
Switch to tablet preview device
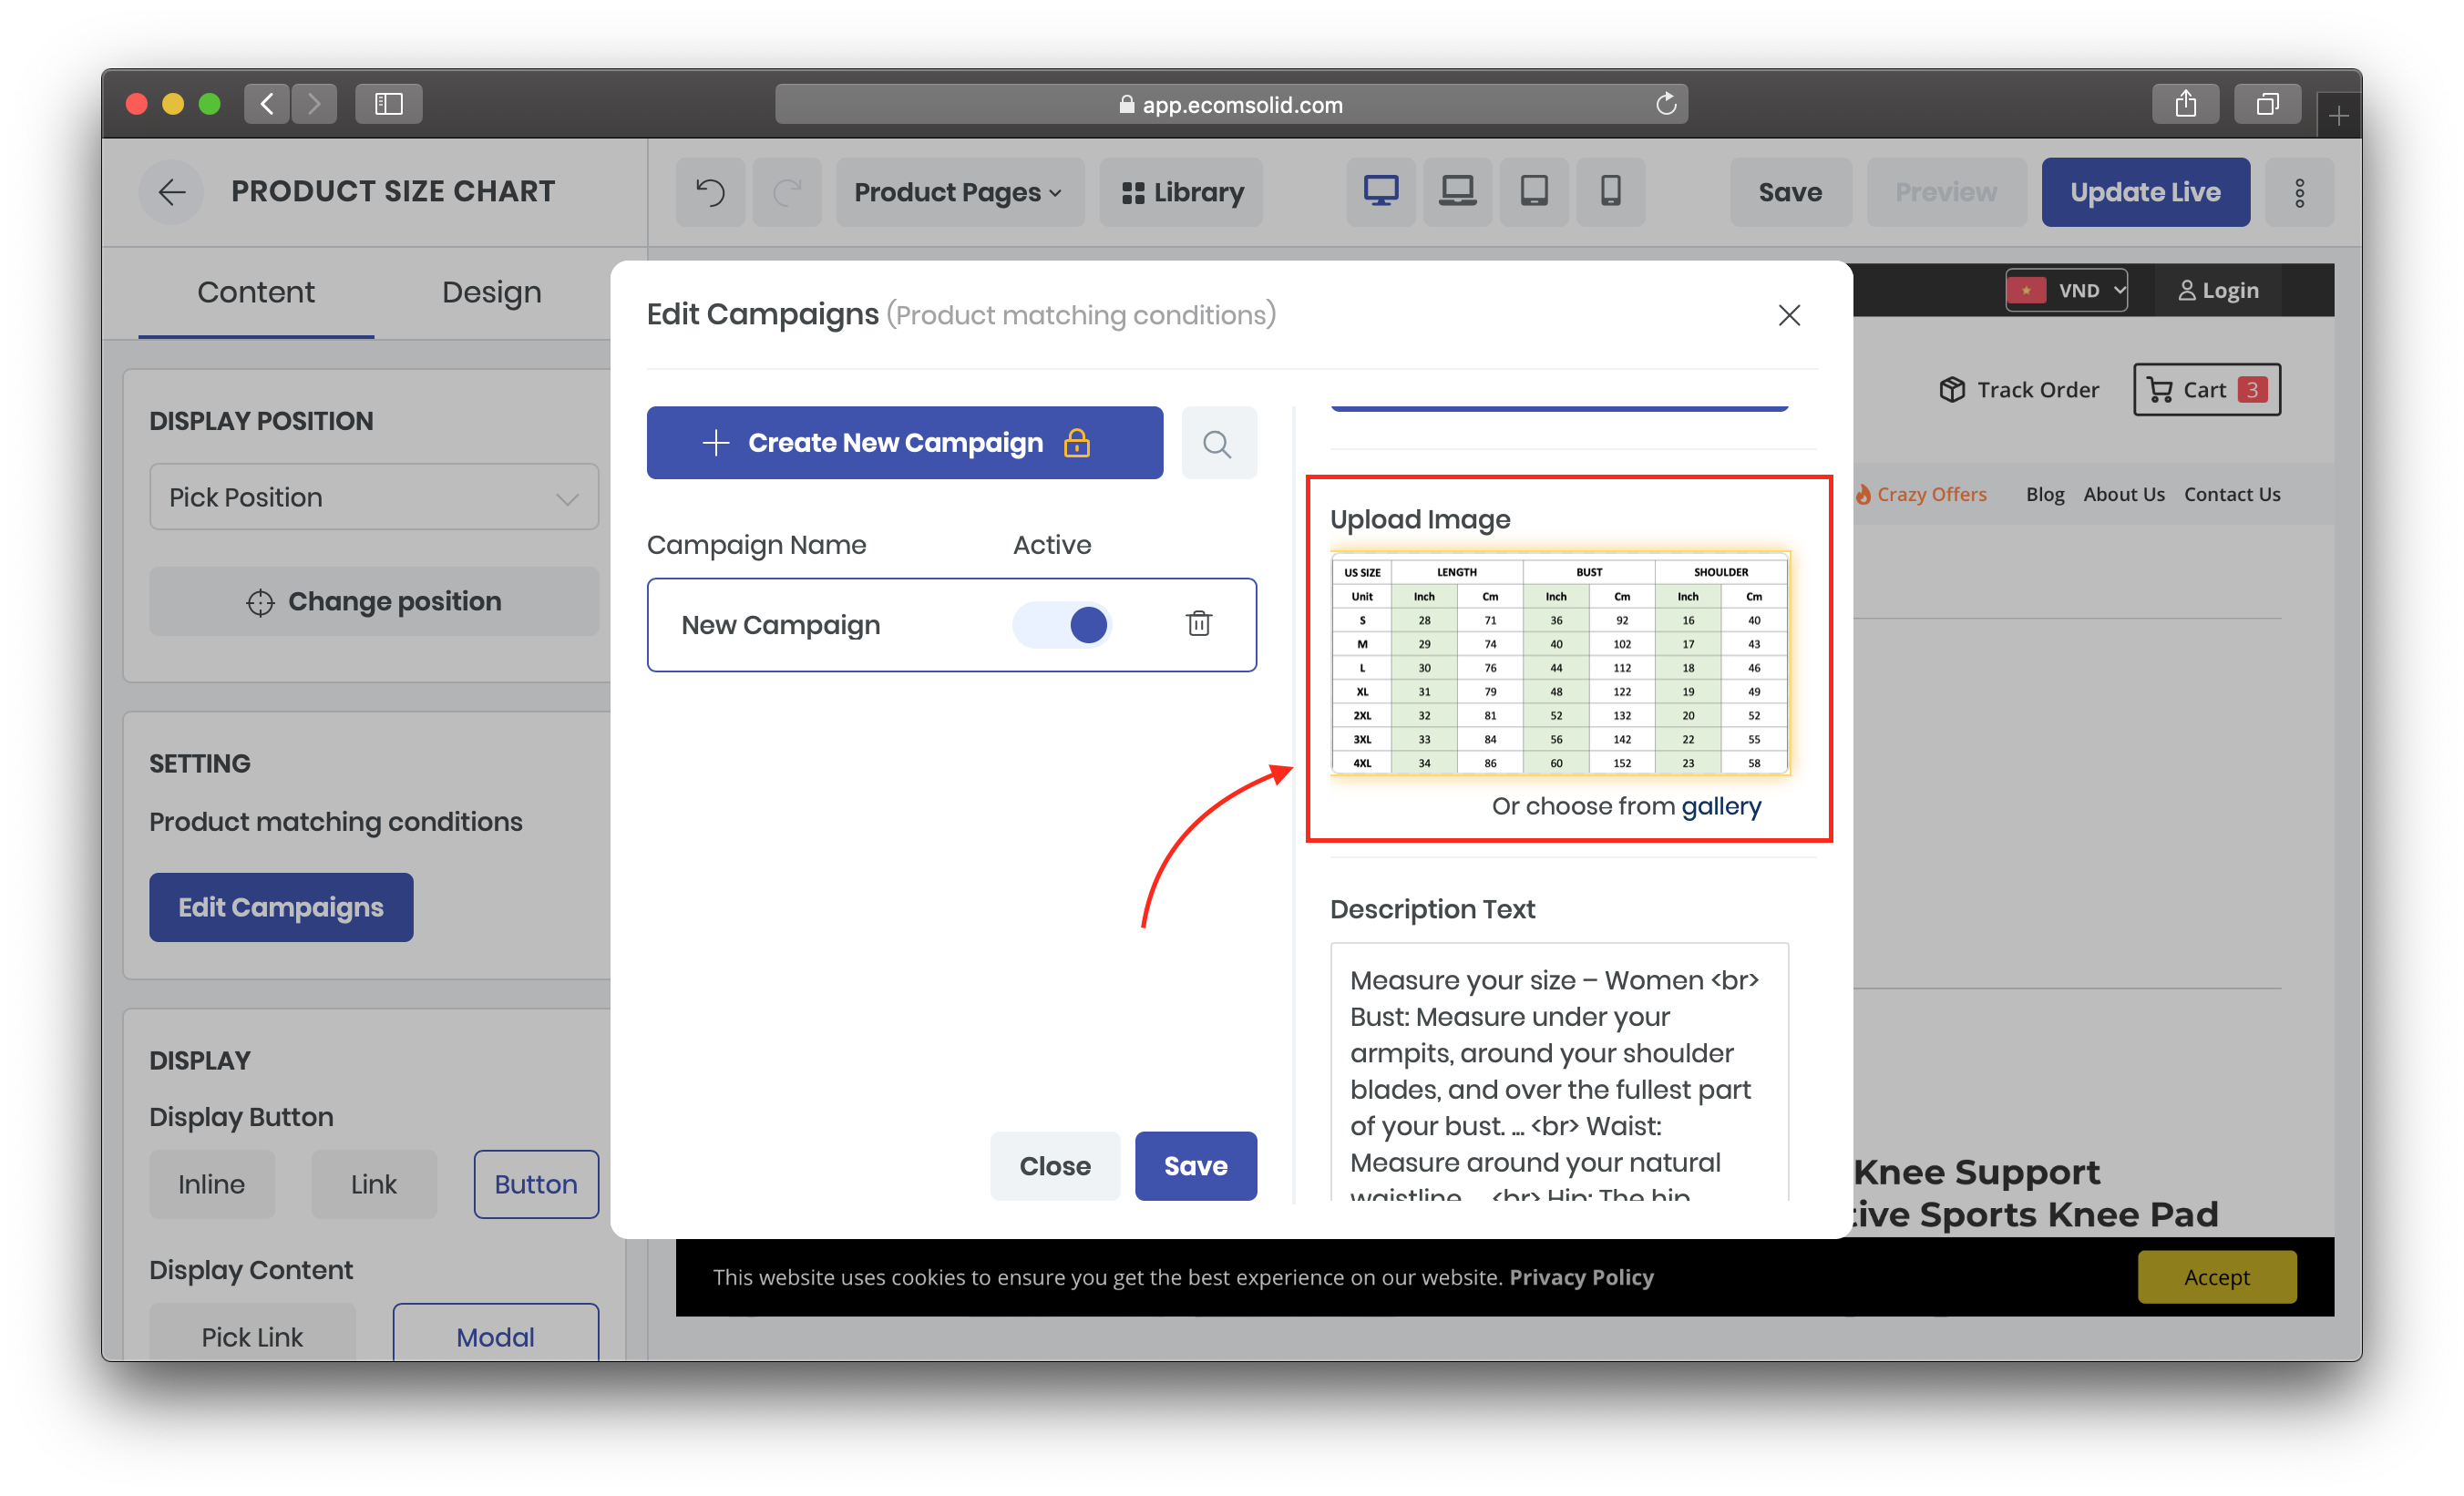pos(1534,191)
